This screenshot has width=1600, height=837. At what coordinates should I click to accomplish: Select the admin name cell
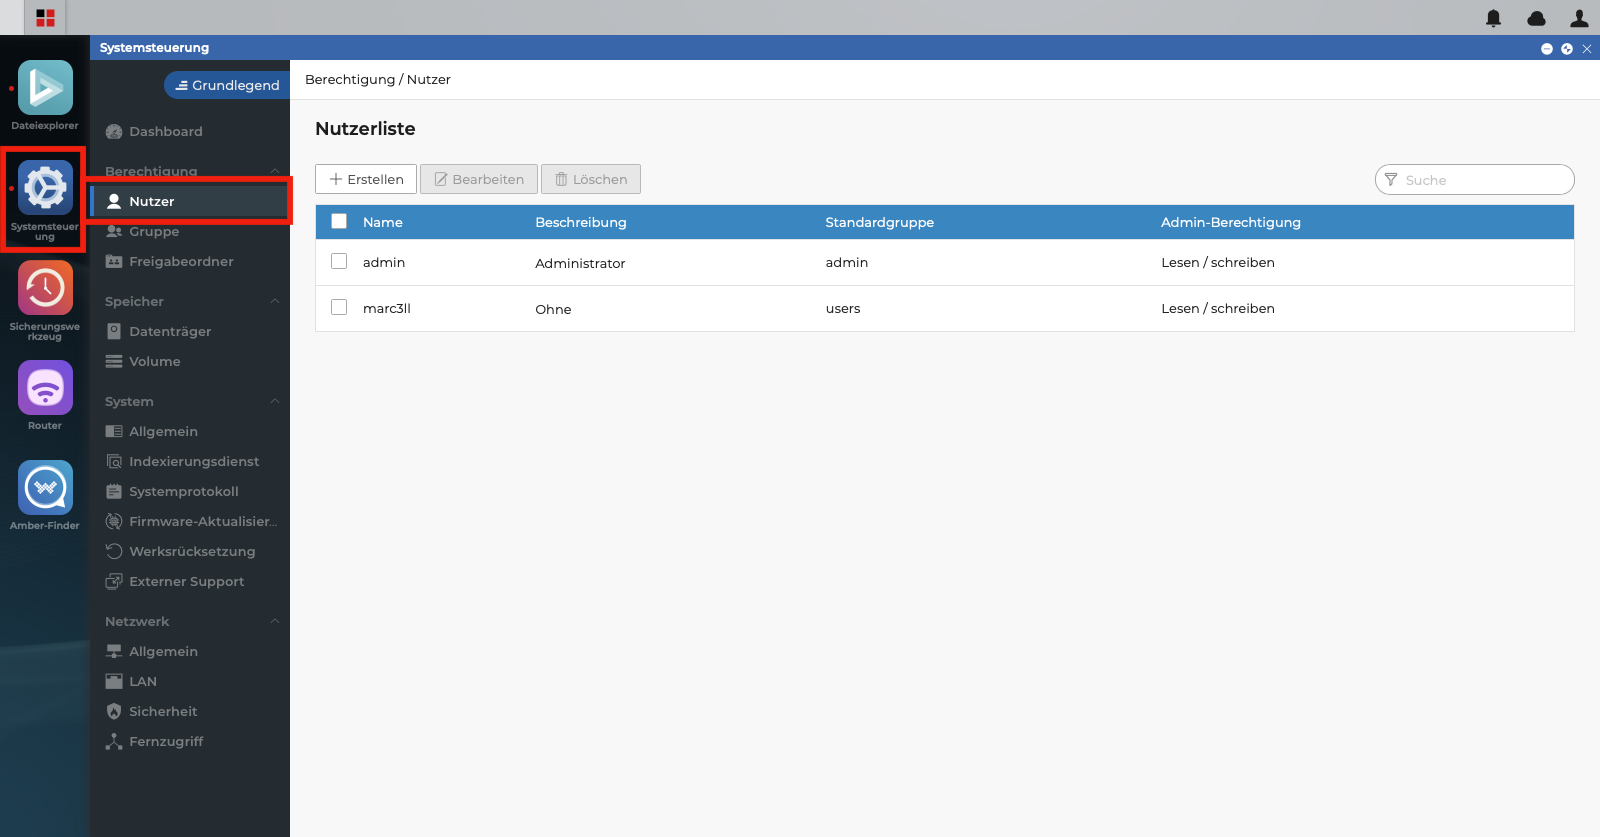pyautogui.click(x=384, y=262)
